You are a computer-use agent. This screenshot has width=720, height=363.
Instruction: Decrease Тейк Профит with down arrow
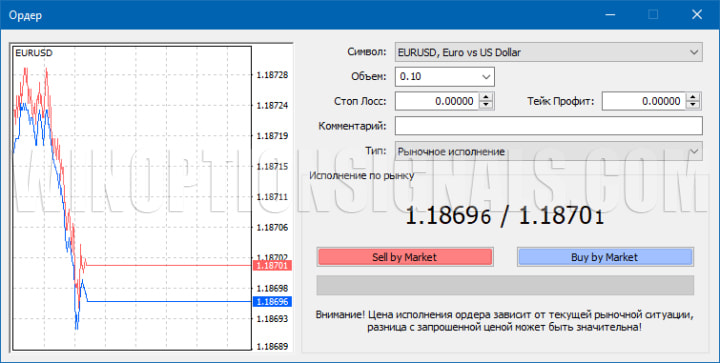pyautogui.click(x=693, y=105)
